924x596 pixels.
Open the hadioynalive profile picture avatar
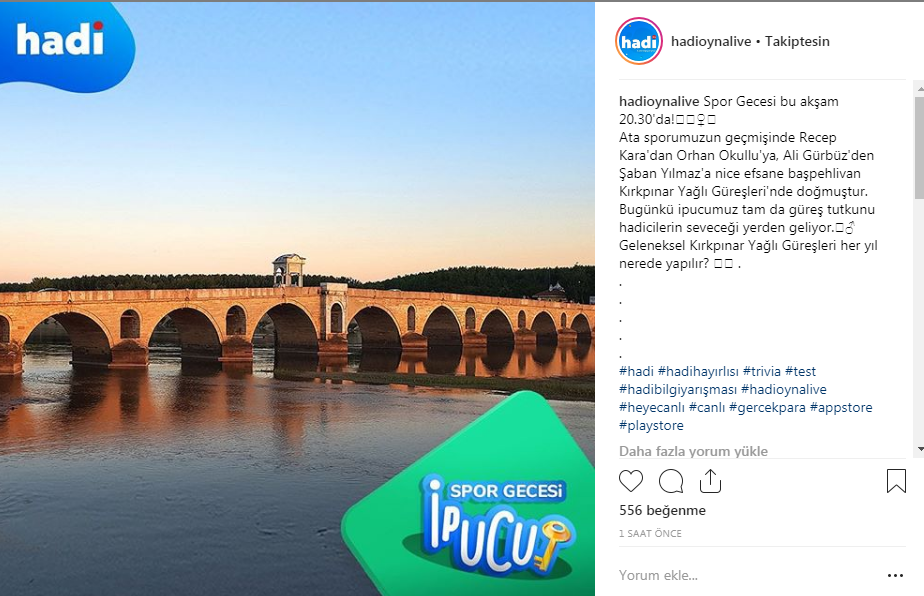pyautogui.click(x=639, y=41)
